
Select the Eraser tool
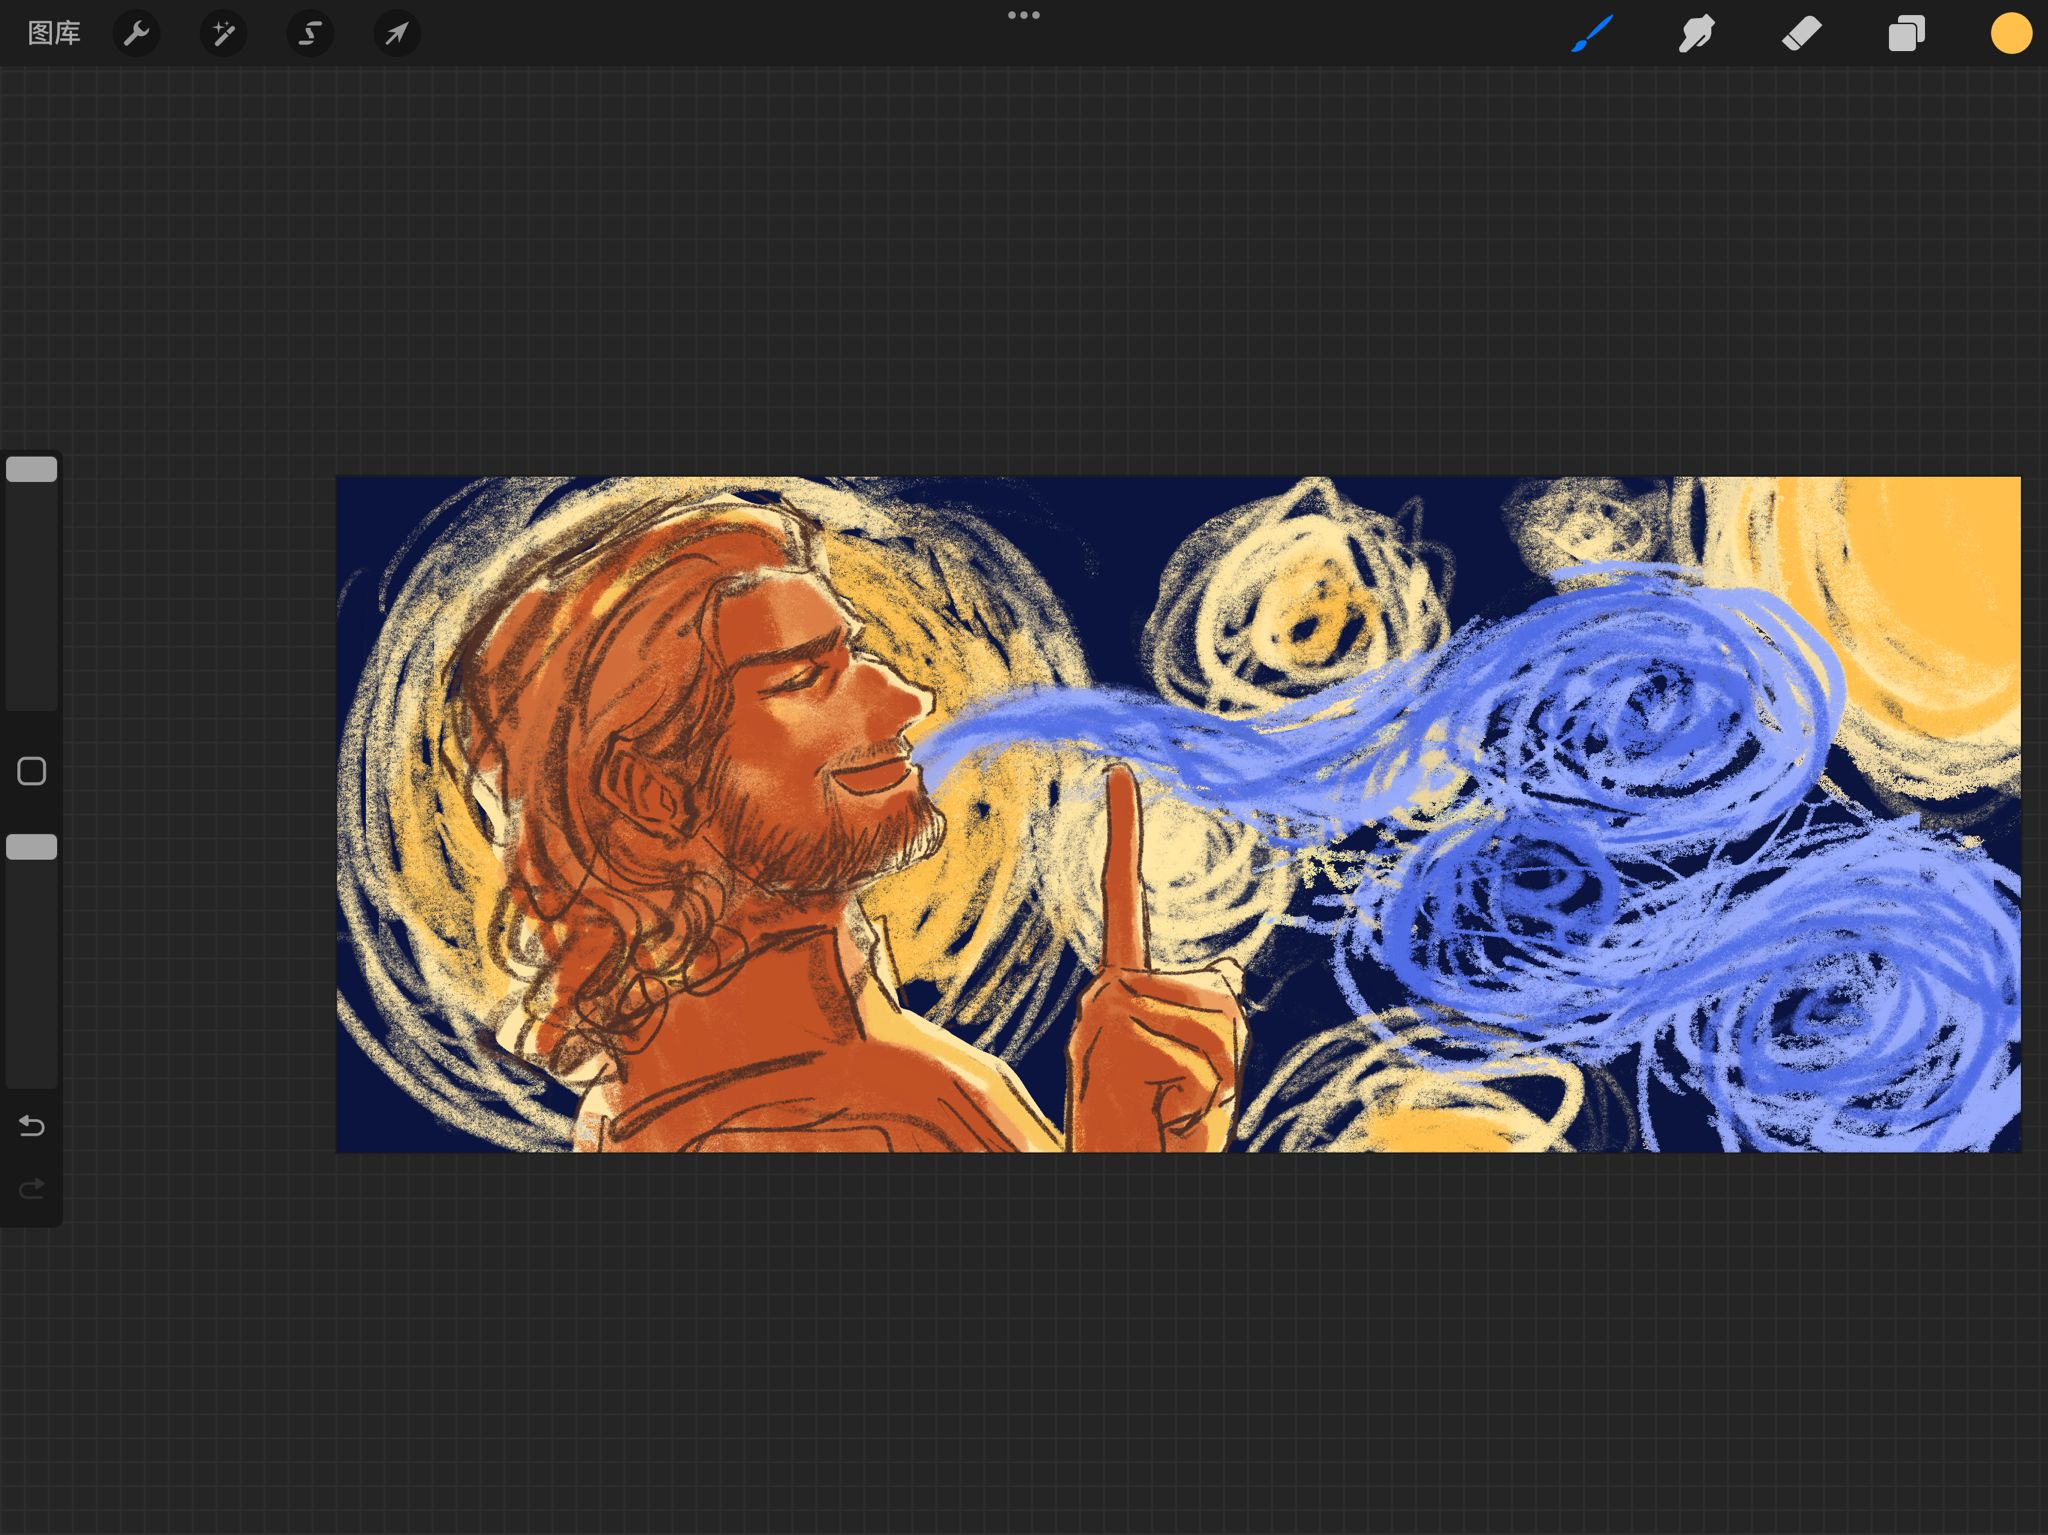pyautogui.click(x=1801, y=34)
